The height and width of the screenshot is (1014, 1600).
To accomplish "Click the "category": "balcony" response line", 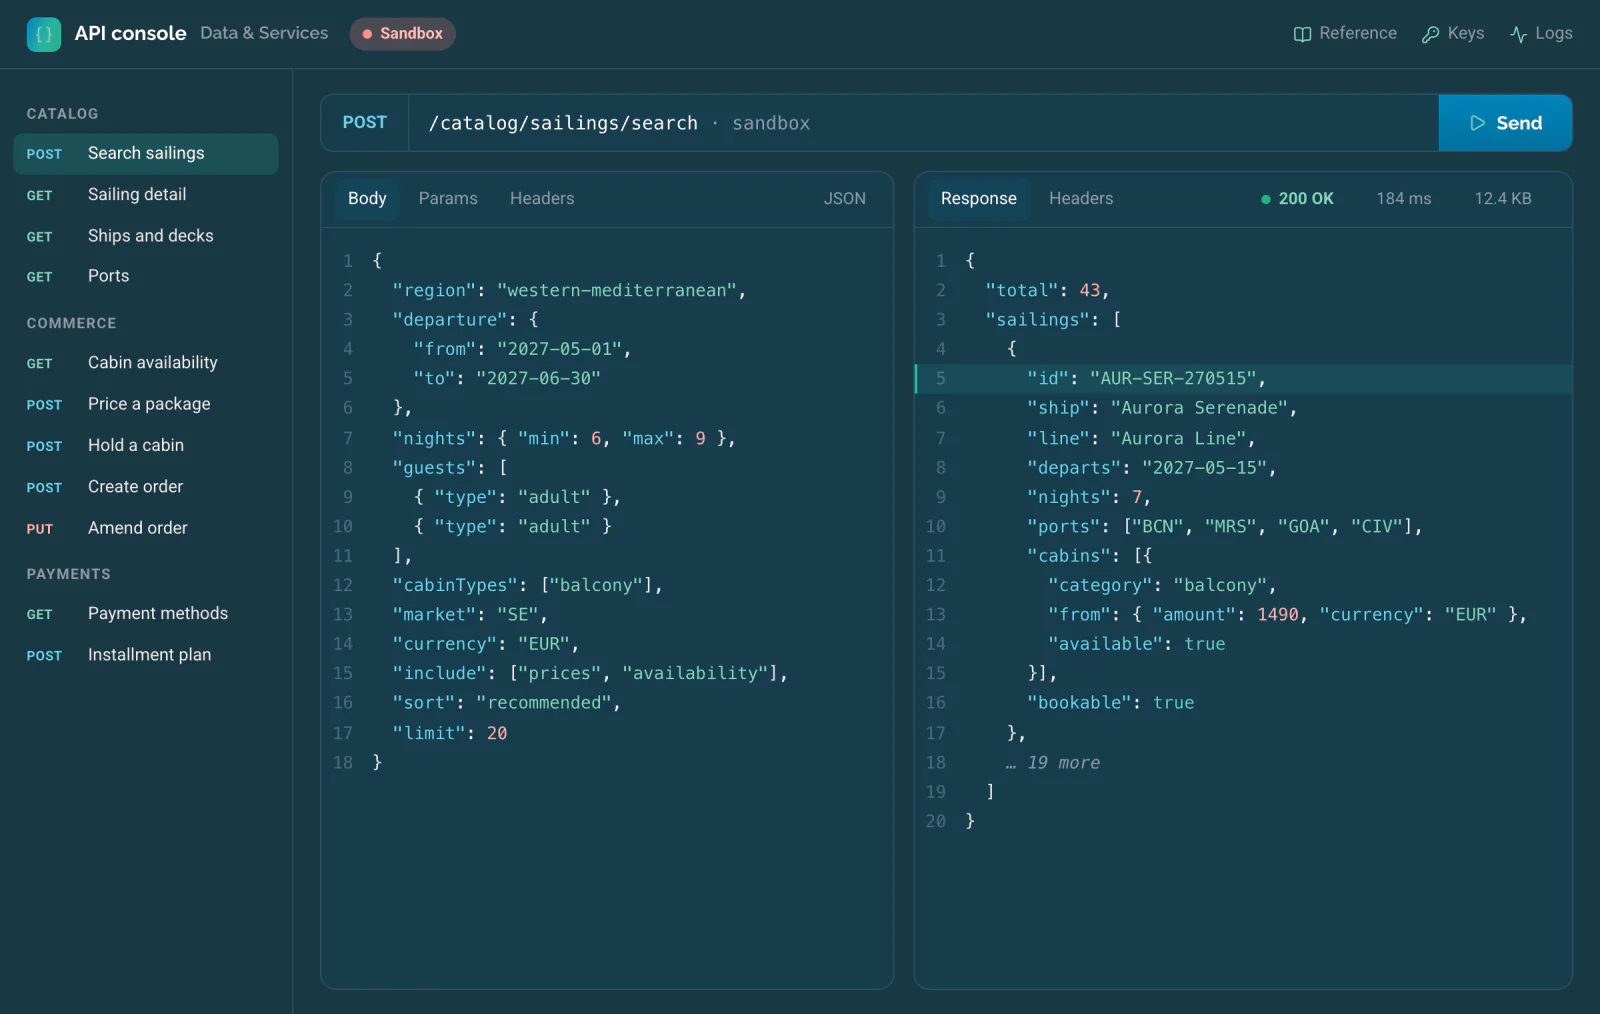I will pyautogui.click(x=1162, y=585).
